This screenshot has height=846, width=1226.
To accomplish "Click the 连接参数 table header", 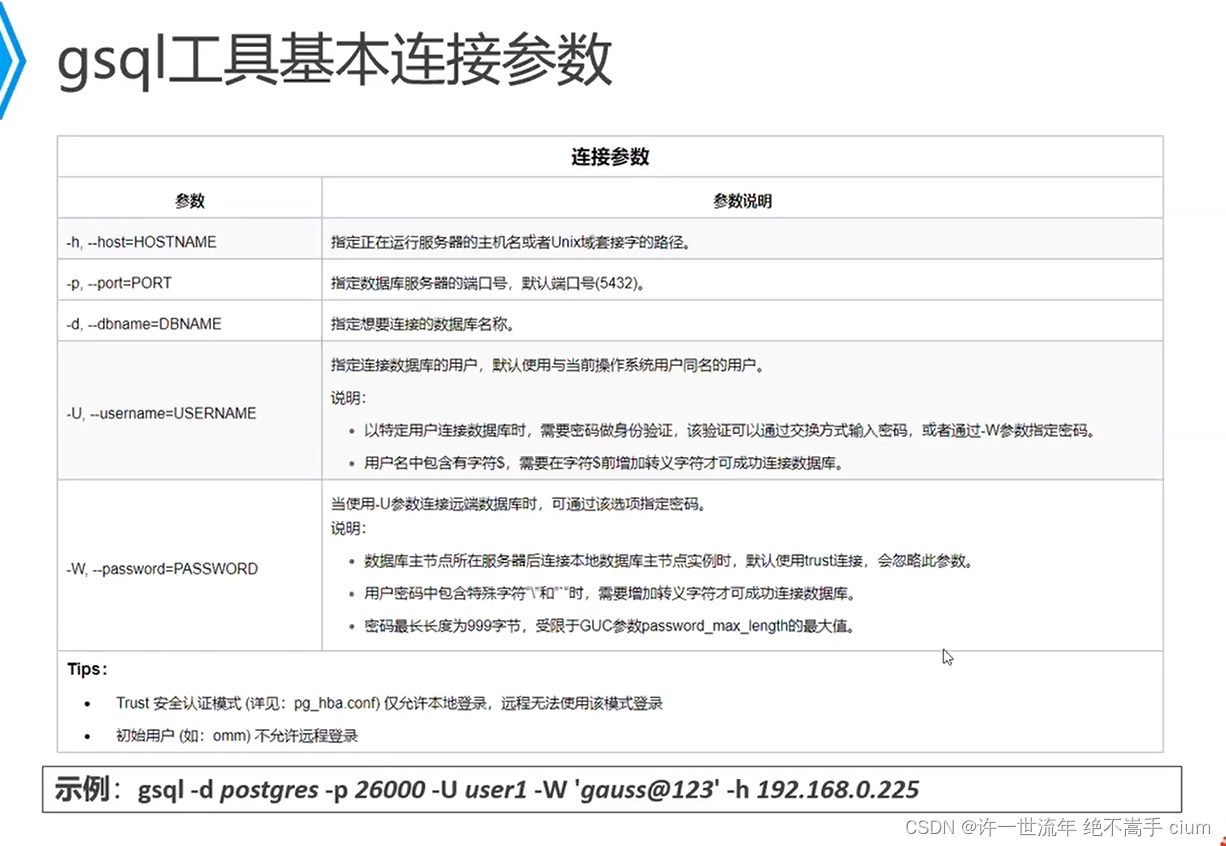I will point(611,157).
